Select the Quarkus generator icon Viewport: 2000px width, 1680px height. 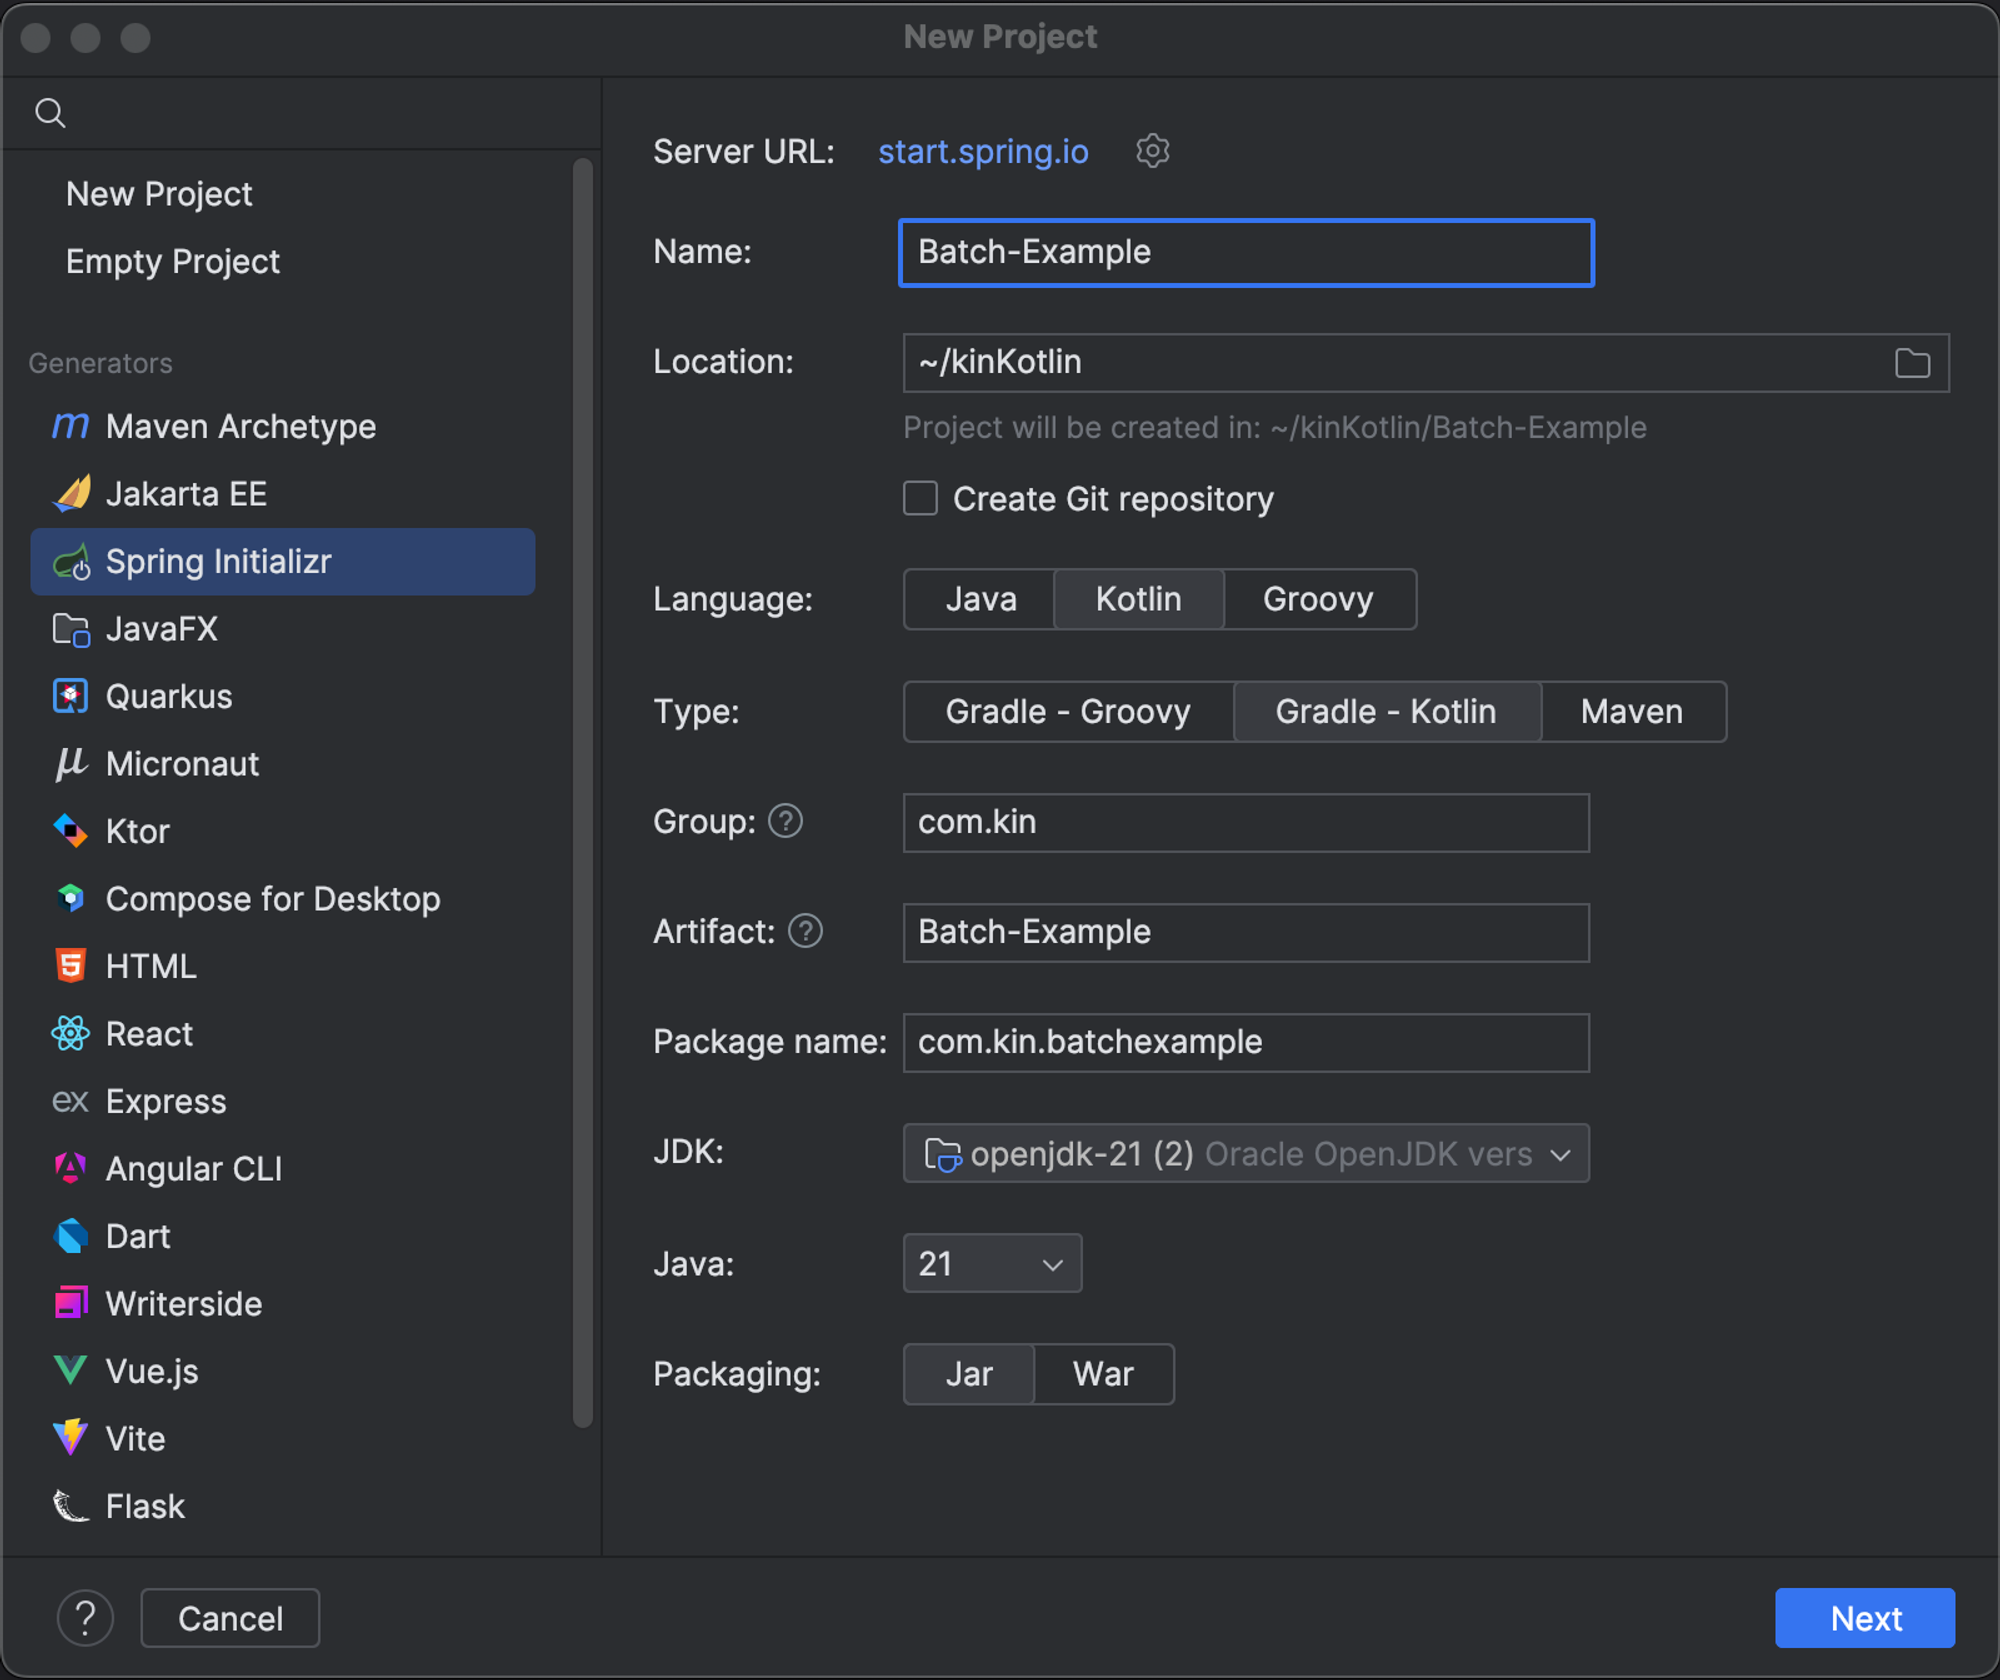pos(70,696)
